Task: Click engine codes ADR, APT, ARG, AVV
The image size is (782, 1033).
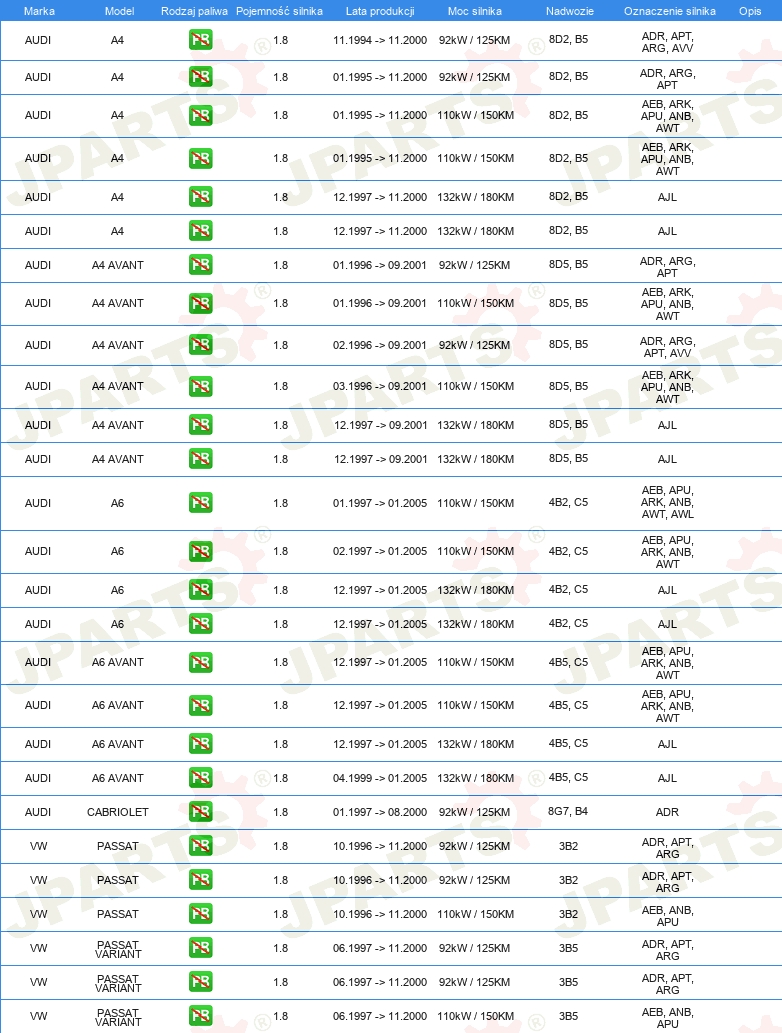Action: [x=667, y=42]
